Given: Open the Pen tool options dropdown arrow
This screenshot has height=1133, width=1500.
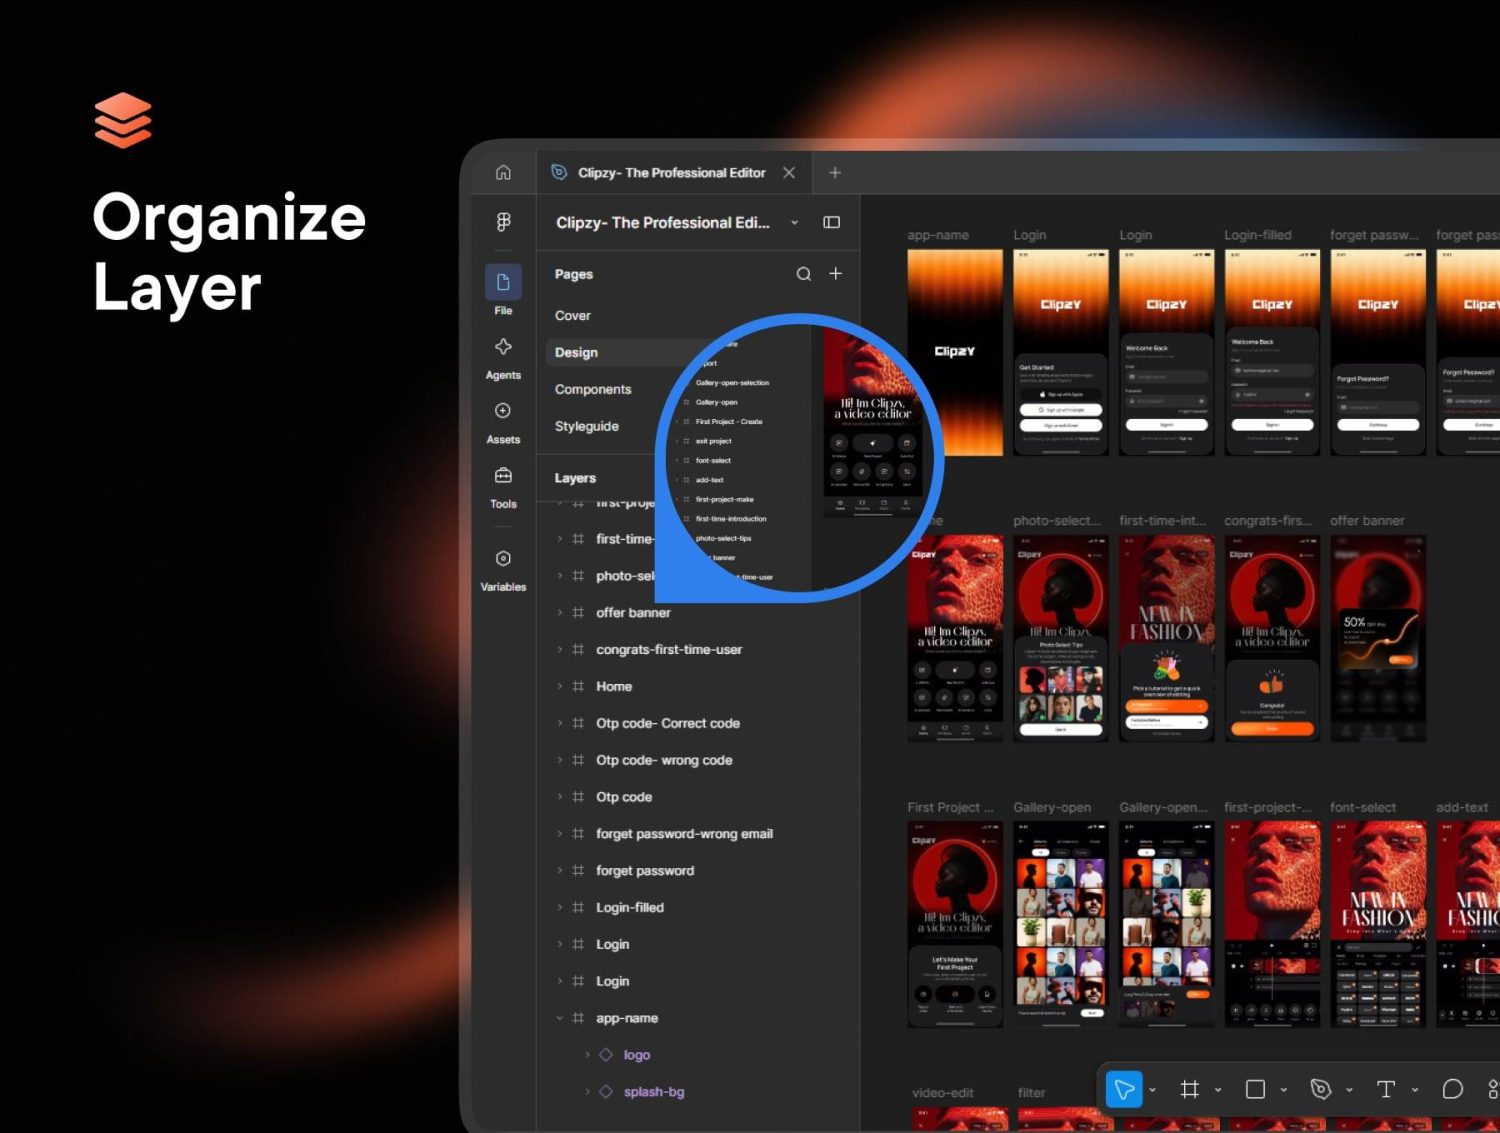Looking at the screenshot, I should [x=1348, y=1090].
